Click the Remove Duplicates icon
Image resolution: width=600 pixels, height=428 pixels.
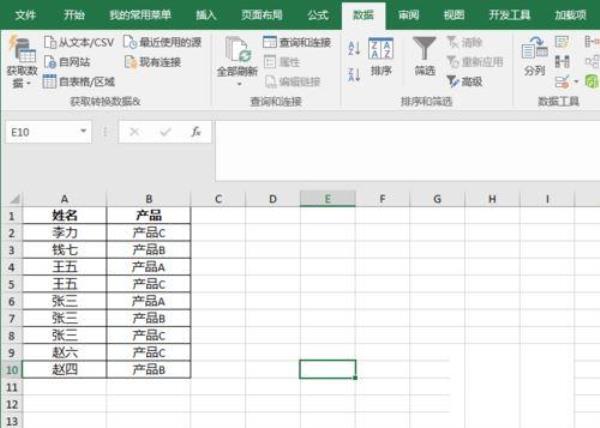pos(562,62)
